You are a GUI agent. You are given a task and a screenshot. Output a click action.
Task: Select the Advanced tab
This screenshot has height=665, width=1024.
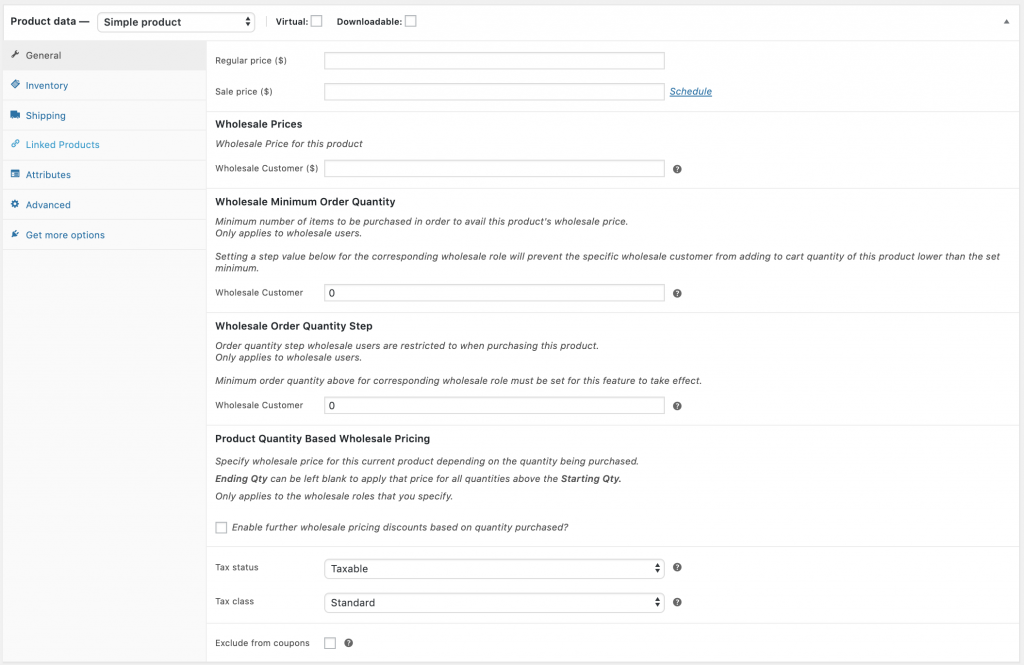tap(104, 205)
